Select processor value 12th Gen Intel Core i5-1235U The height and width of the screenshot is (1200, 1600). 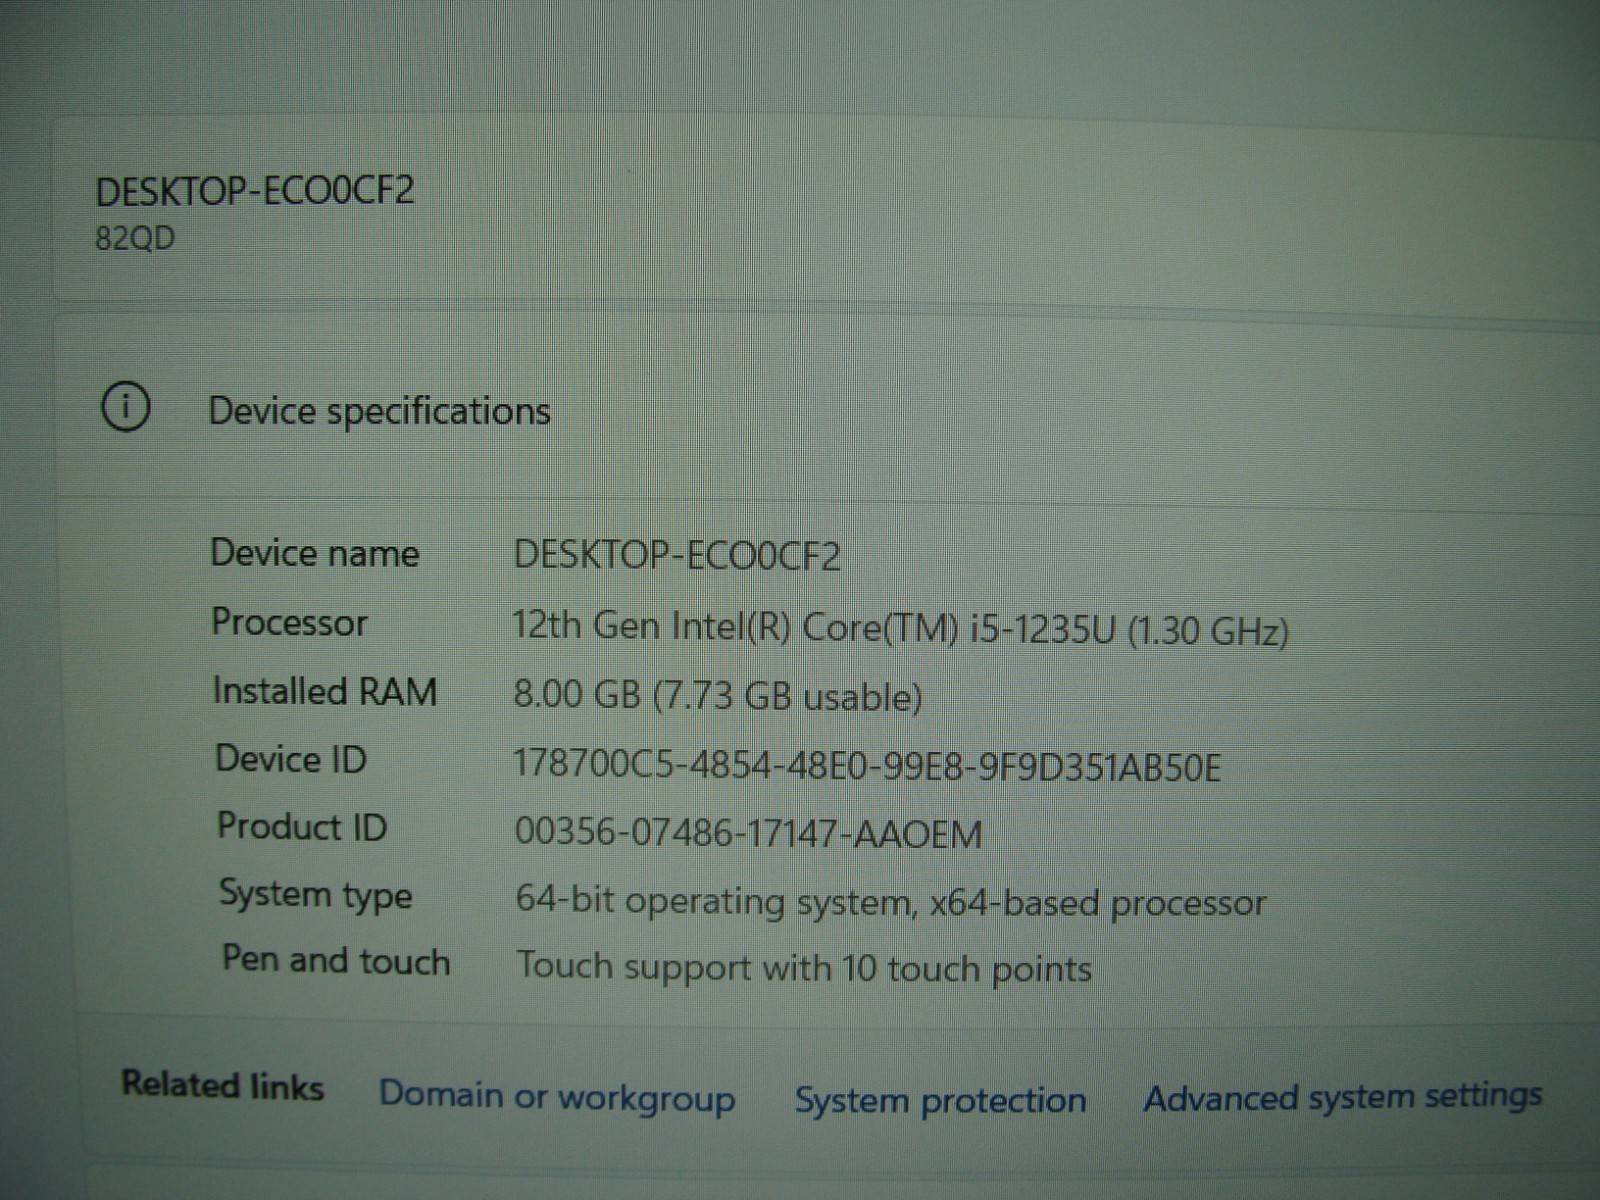(900, 628)
